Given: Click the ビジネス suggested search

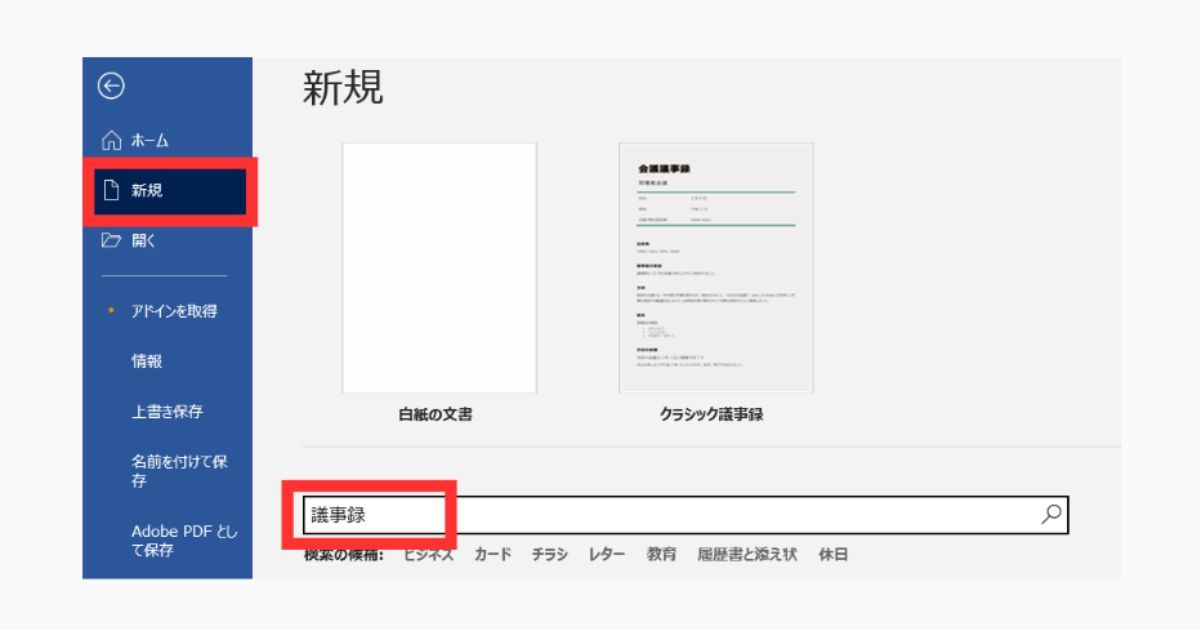Looking at the screenshot, I should 428,555.
